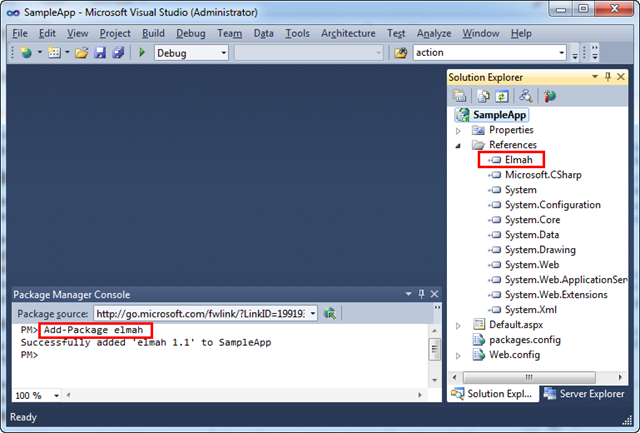The height and width of the screenshot is (433, 640).
Task: Expand the Web.config node
Action: [x=458, y=356]
